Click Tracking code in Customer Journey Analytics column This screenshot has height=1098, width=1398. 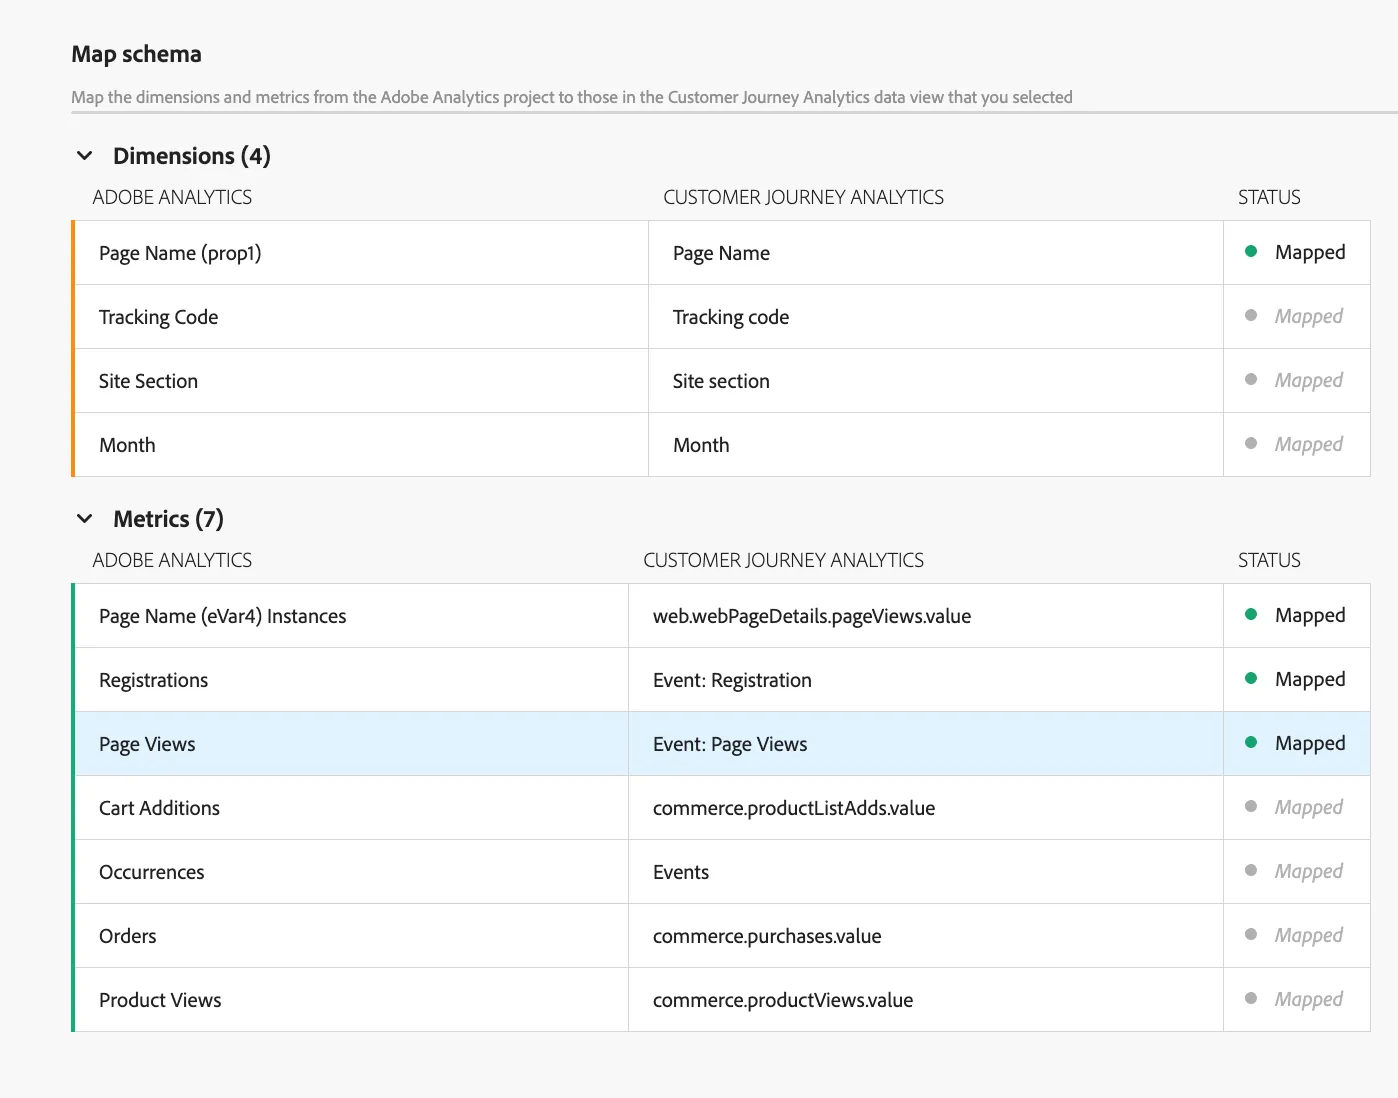click(936, 317)
